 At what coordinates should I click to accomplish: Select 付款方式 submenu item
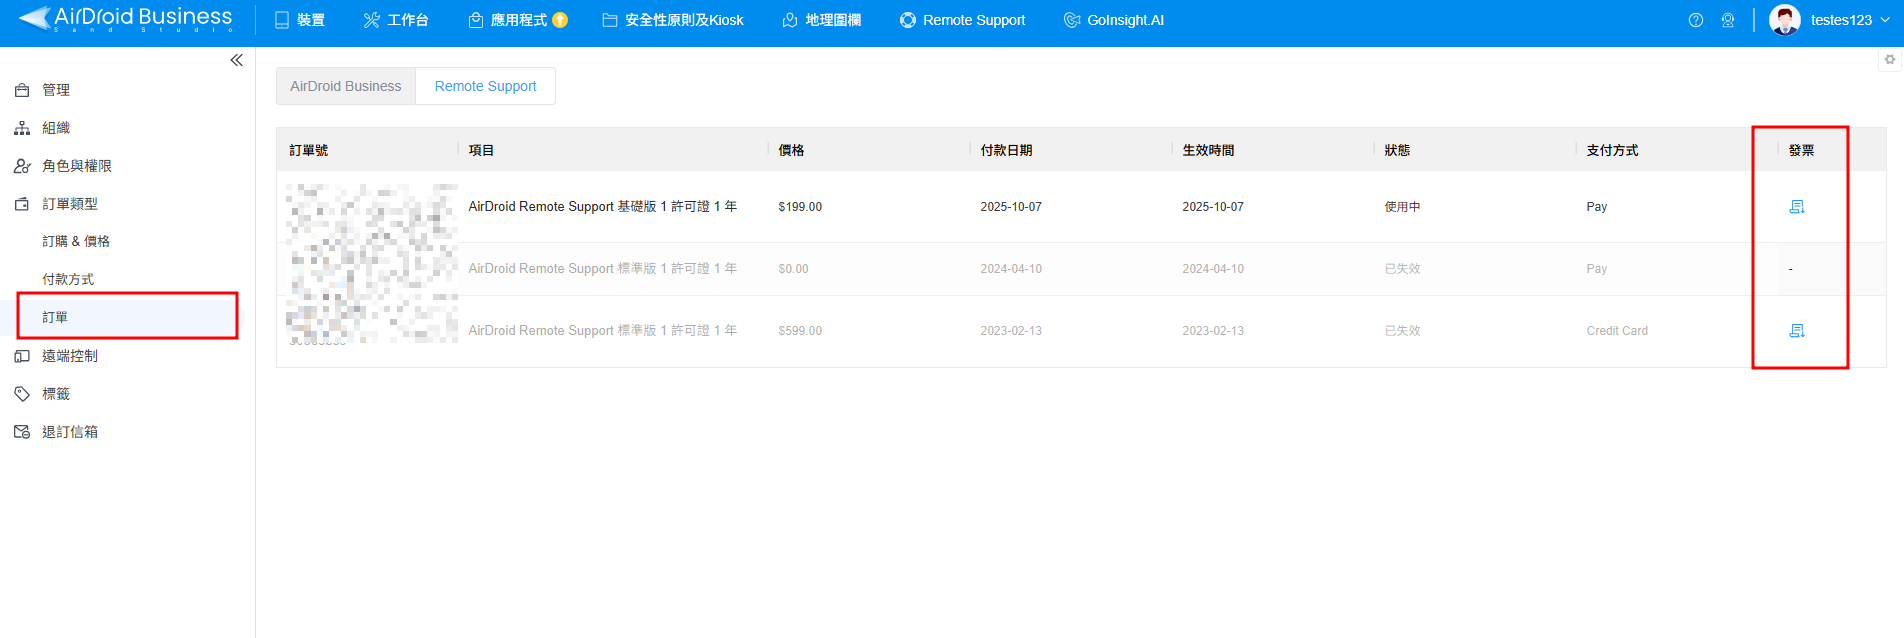pos(68,279)
